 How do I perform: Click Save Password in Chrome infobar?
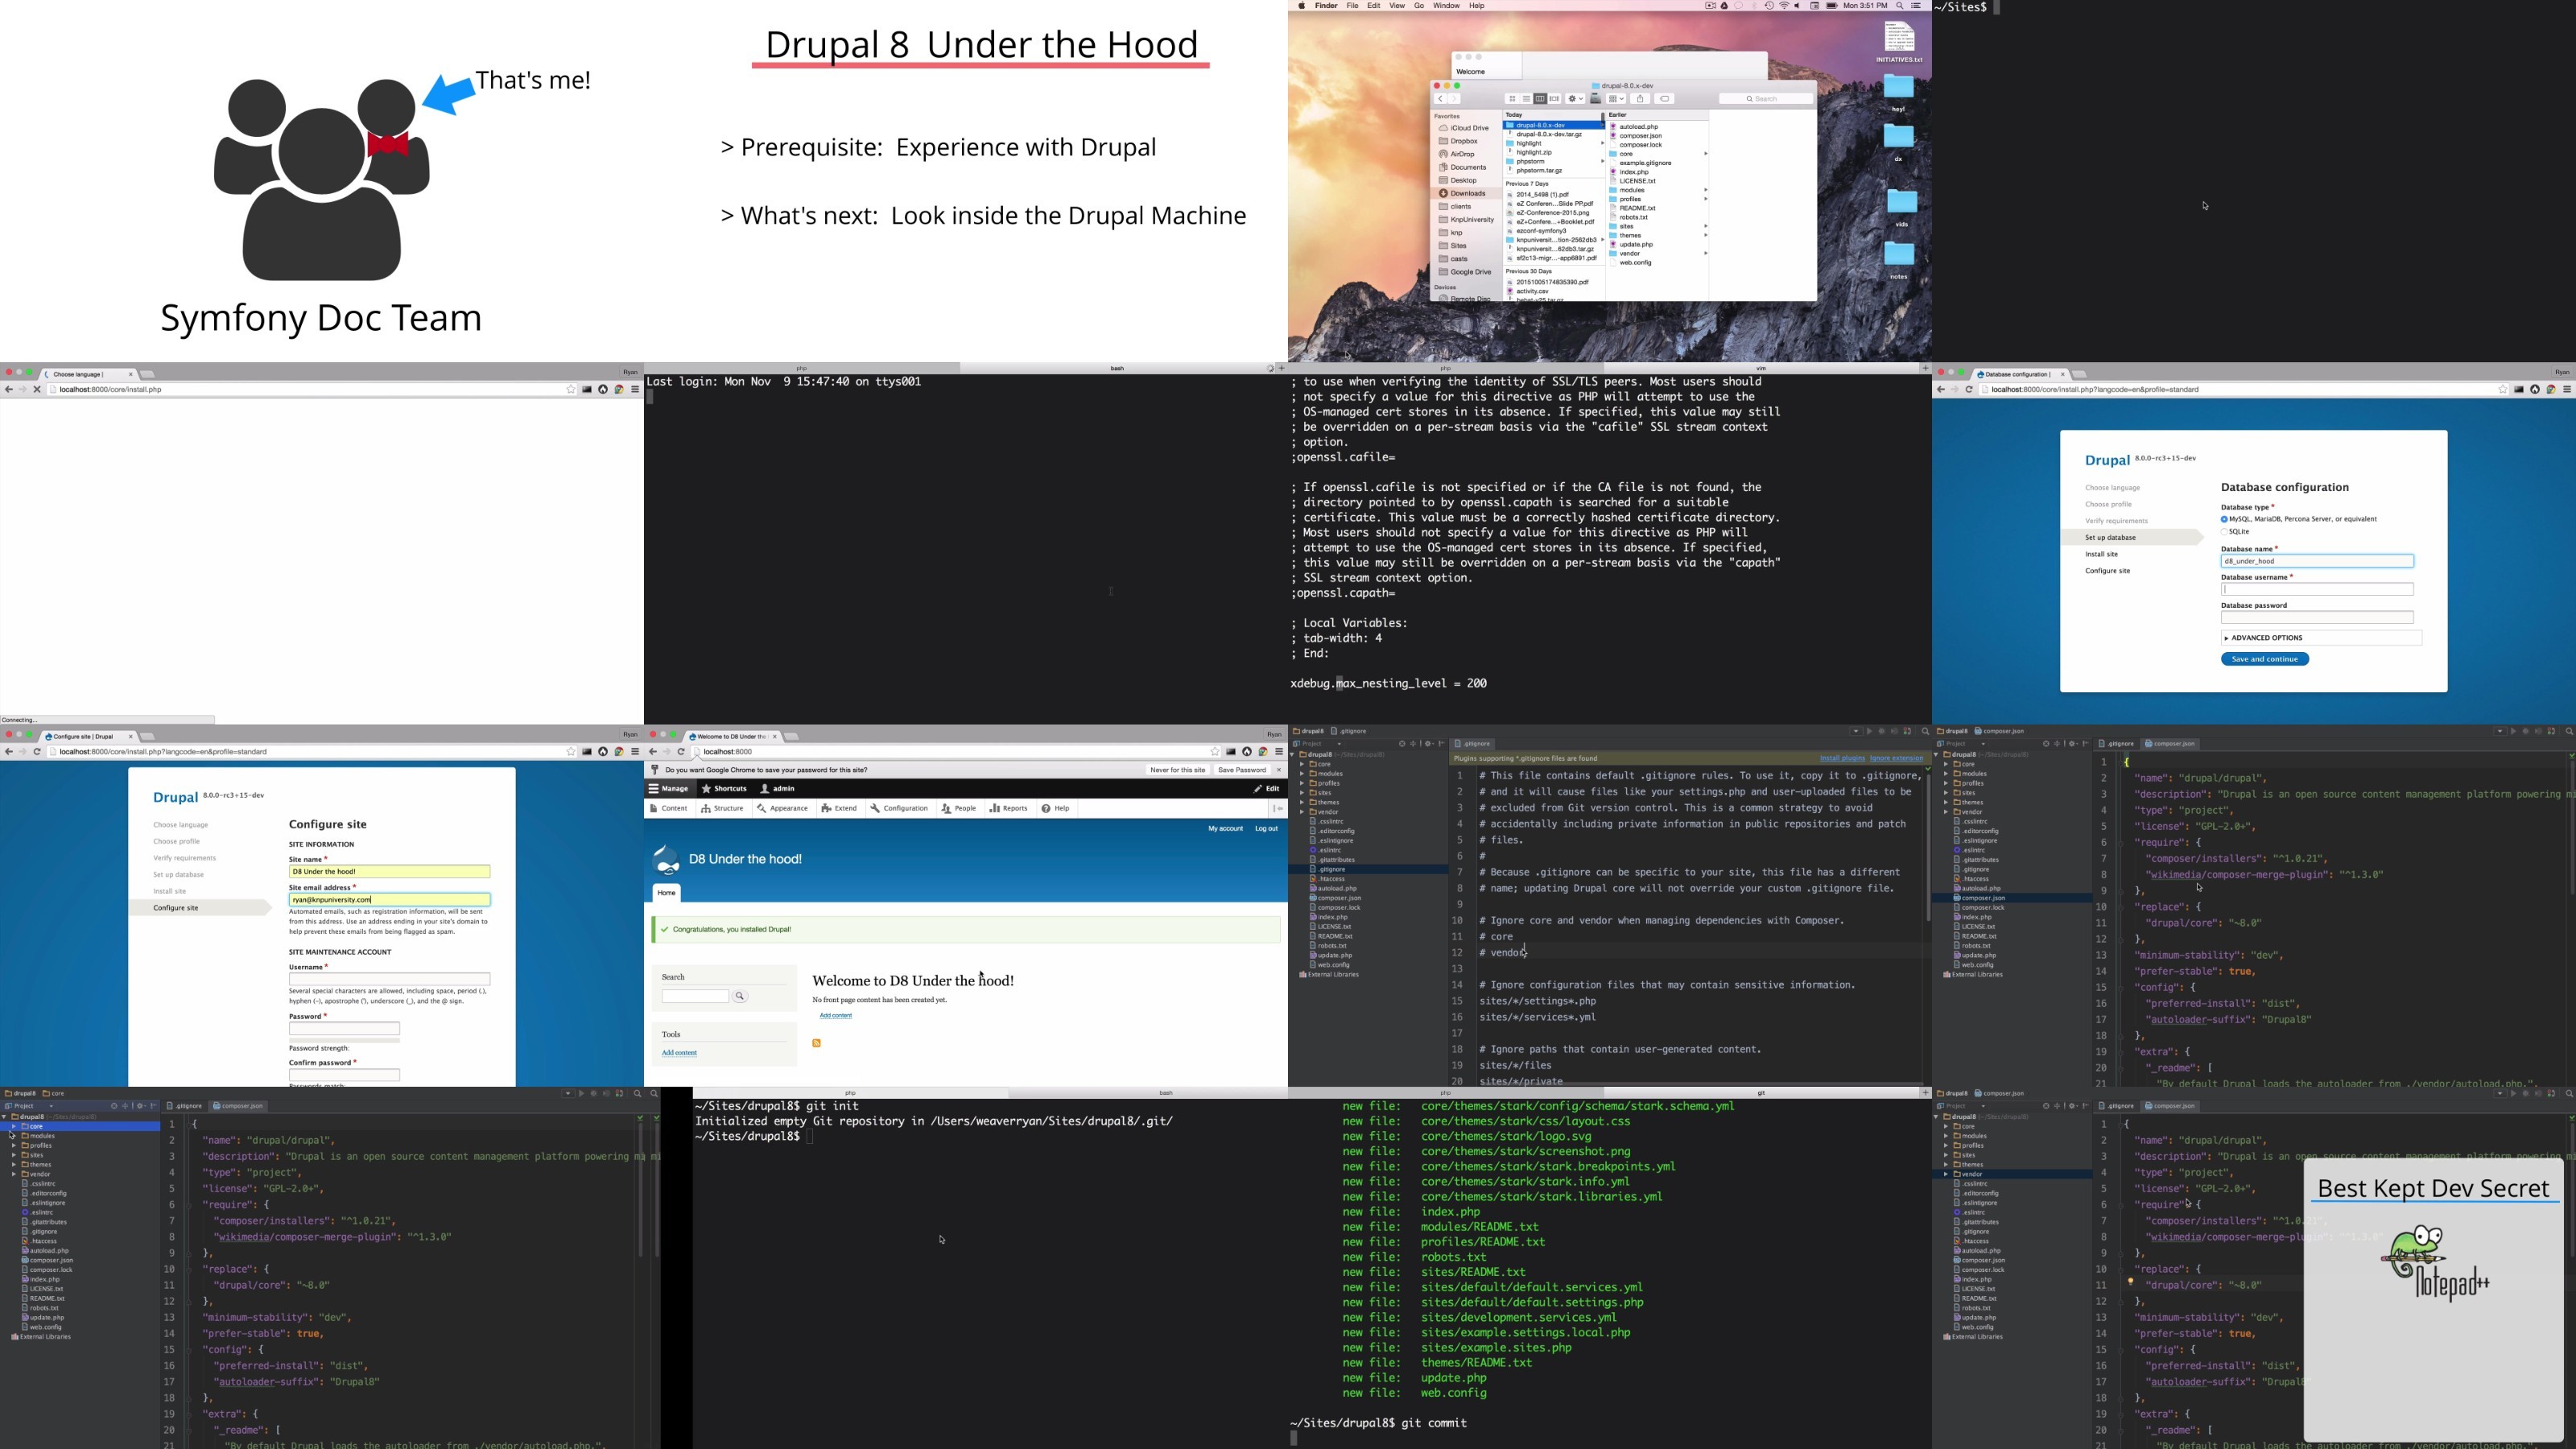click(x=1242, y=770)
